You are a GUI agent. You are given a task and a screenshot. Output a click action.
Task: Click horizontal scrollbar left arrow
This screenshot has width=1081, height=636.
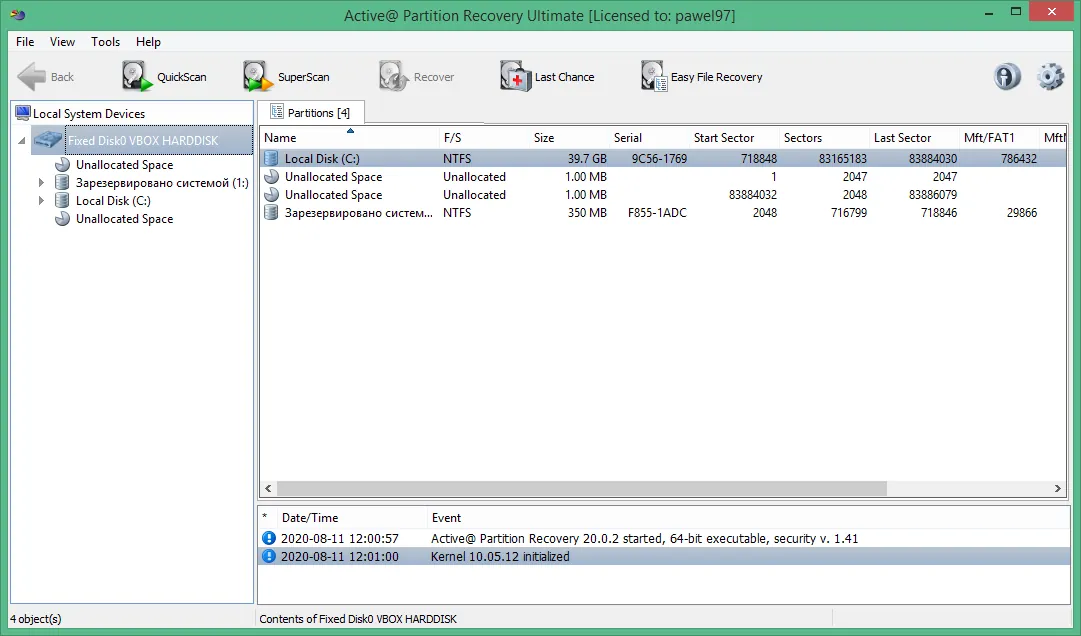268,489
